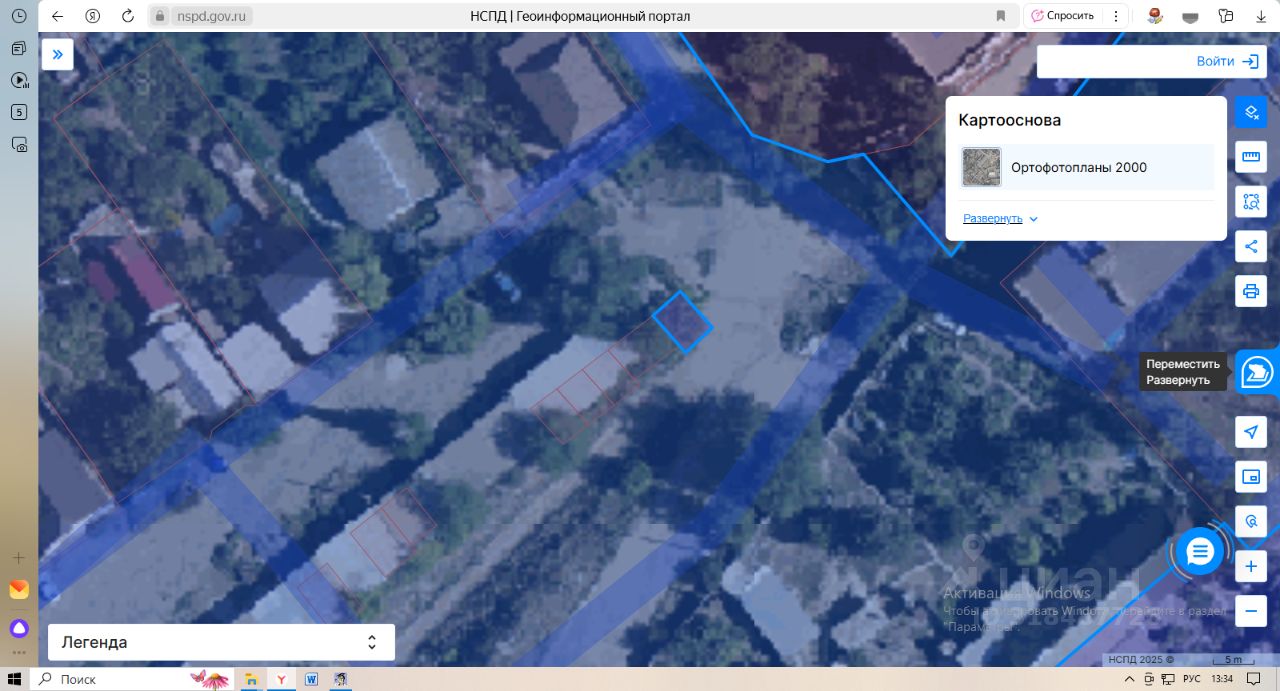Select the Ортофотопланы 2000 basemap thumbnail
1280x691 pixels.
click(x=981, y=167)
